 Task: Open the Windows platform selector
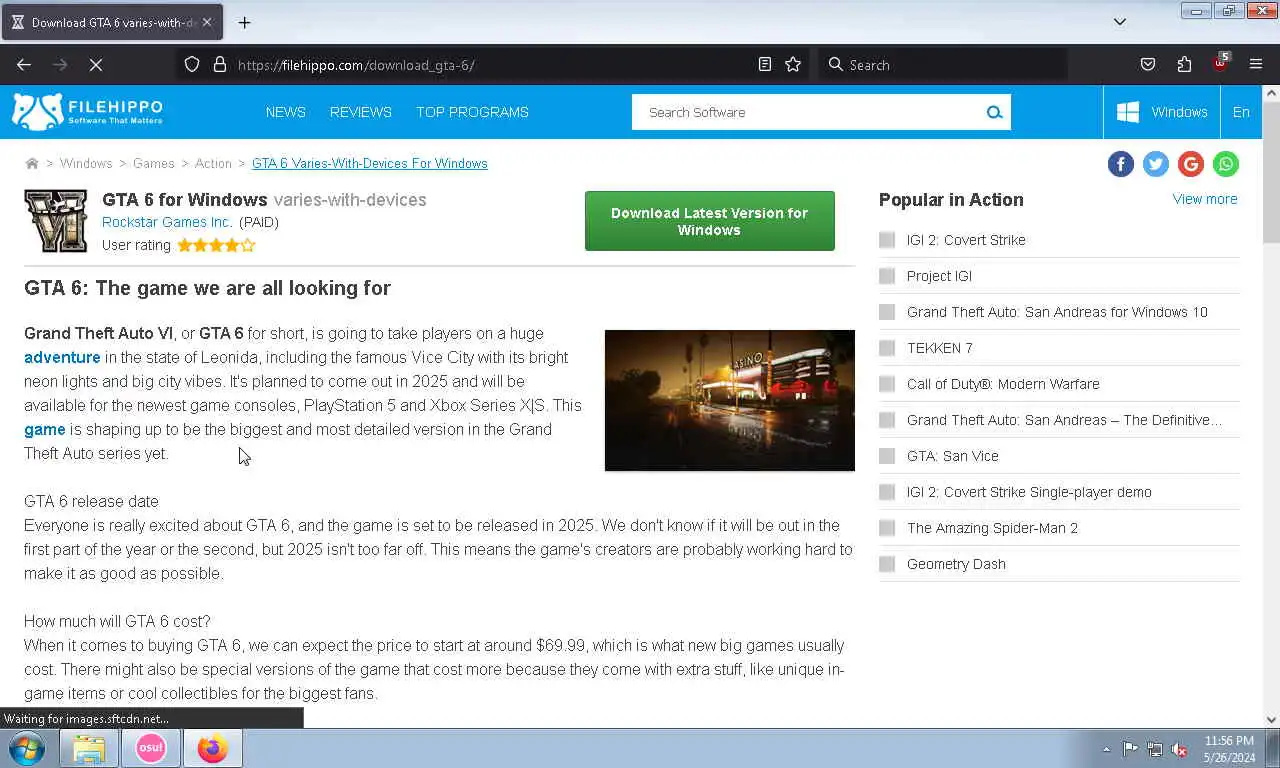(1162, 112)
